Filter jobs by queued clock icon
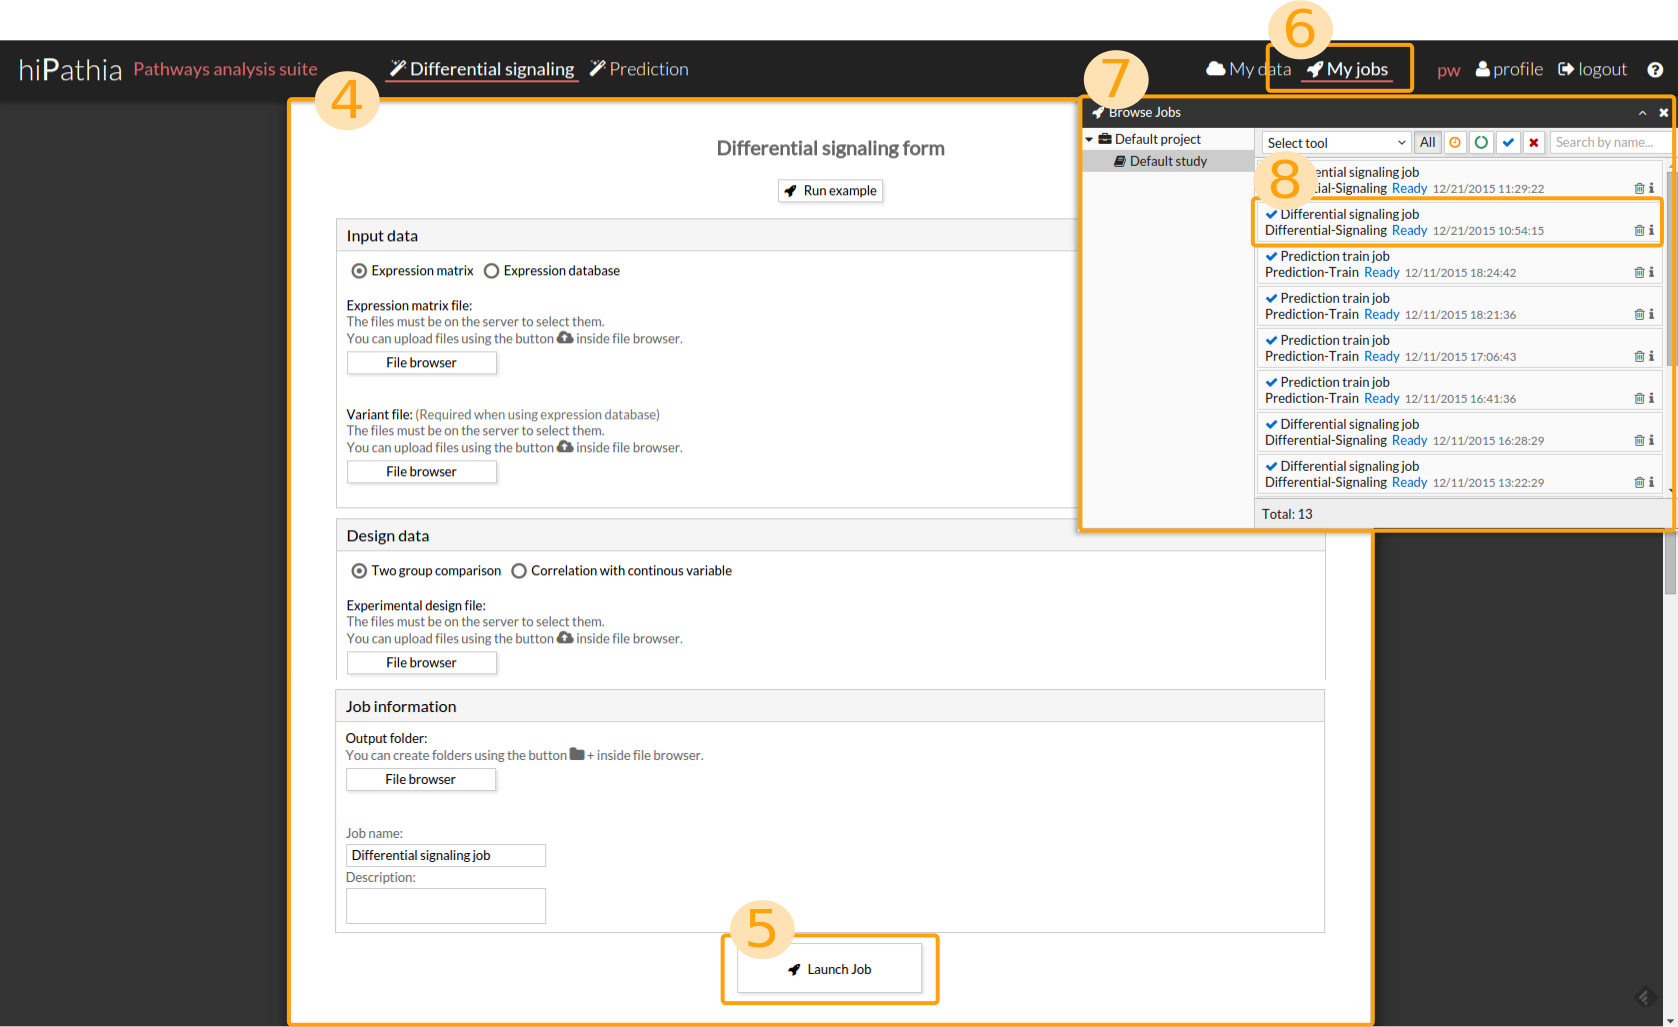The width and height of the screenshot is (1678, 1027). (1455, 143)
